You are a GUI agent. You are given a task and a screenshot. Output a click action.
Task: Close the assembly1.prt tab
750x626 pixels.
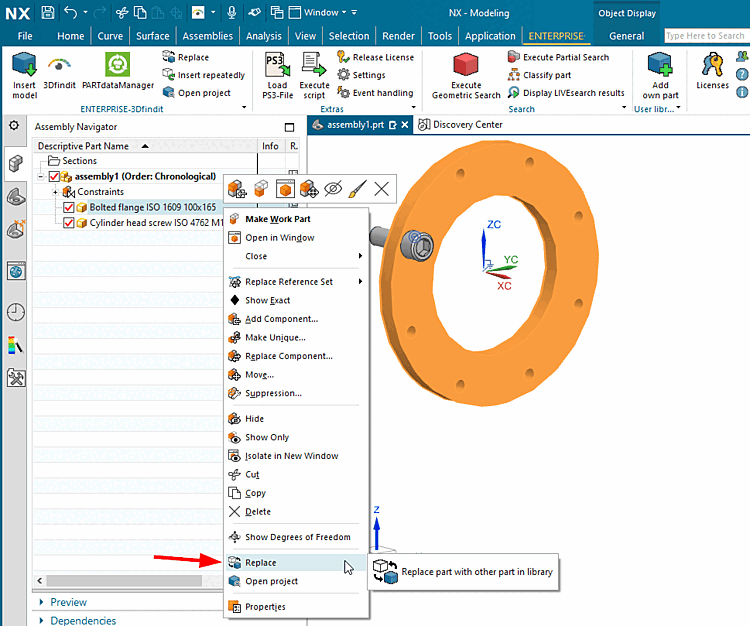click(405, 124)
